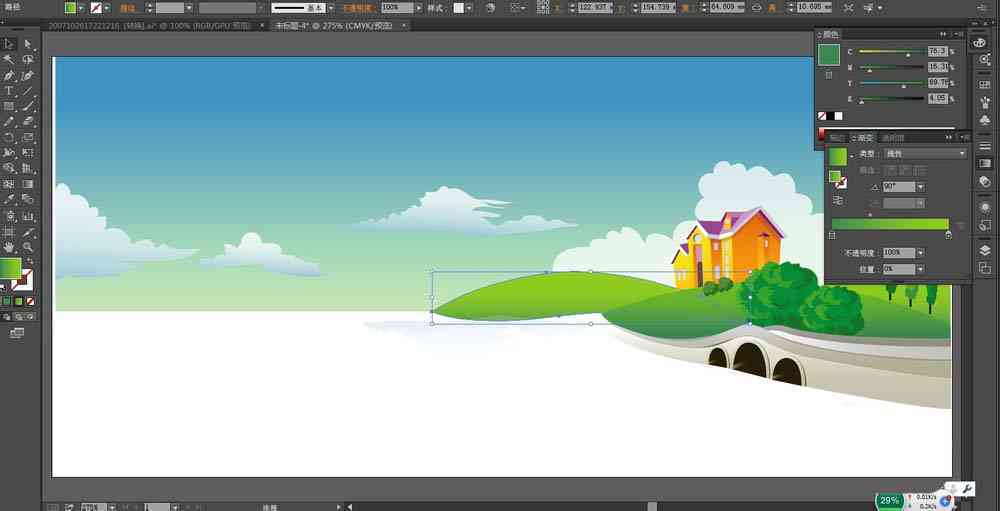The image size is (1000, 511).
Task: Select the Eyedropper tool
Action: (x=9, y=199)
